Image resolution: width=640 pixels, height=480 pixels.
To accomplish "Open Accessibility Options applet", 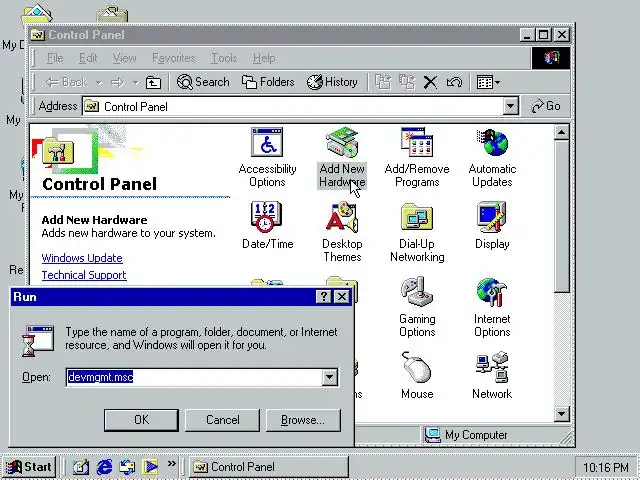I will (x=267, y=157).
